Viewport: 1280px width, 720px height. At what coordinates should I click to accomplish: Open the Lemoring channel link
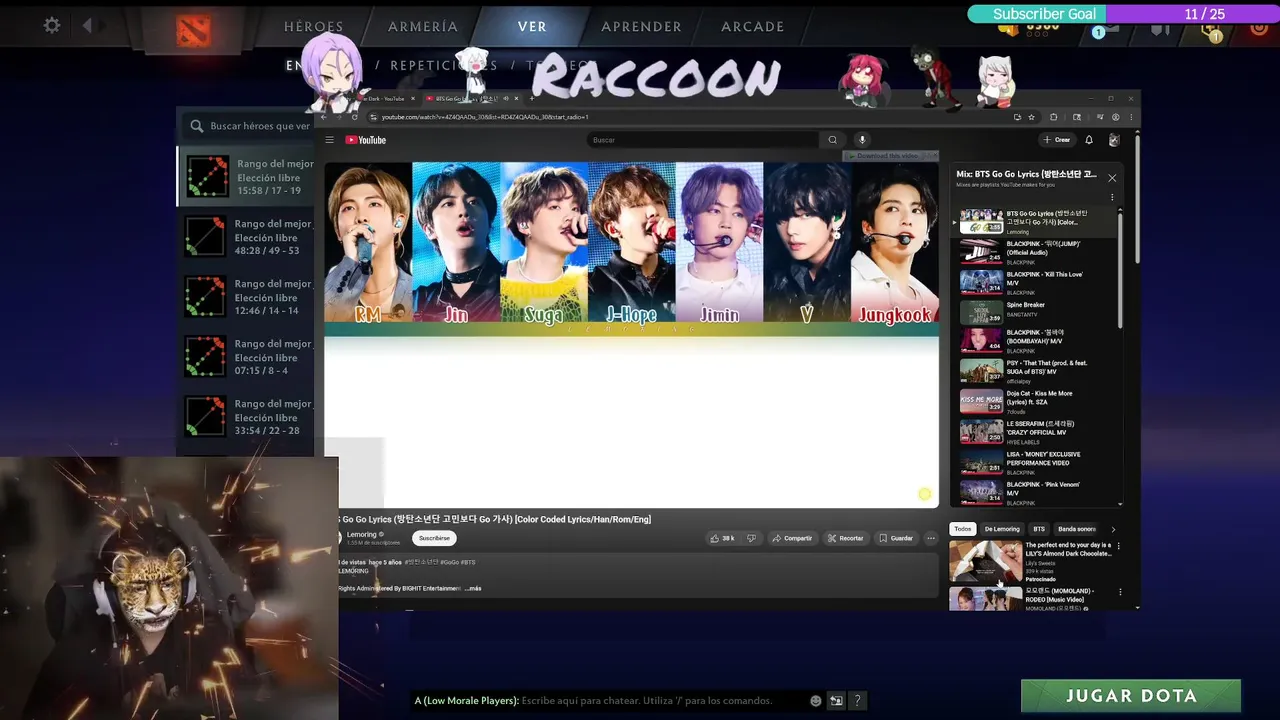pos(362,534)
